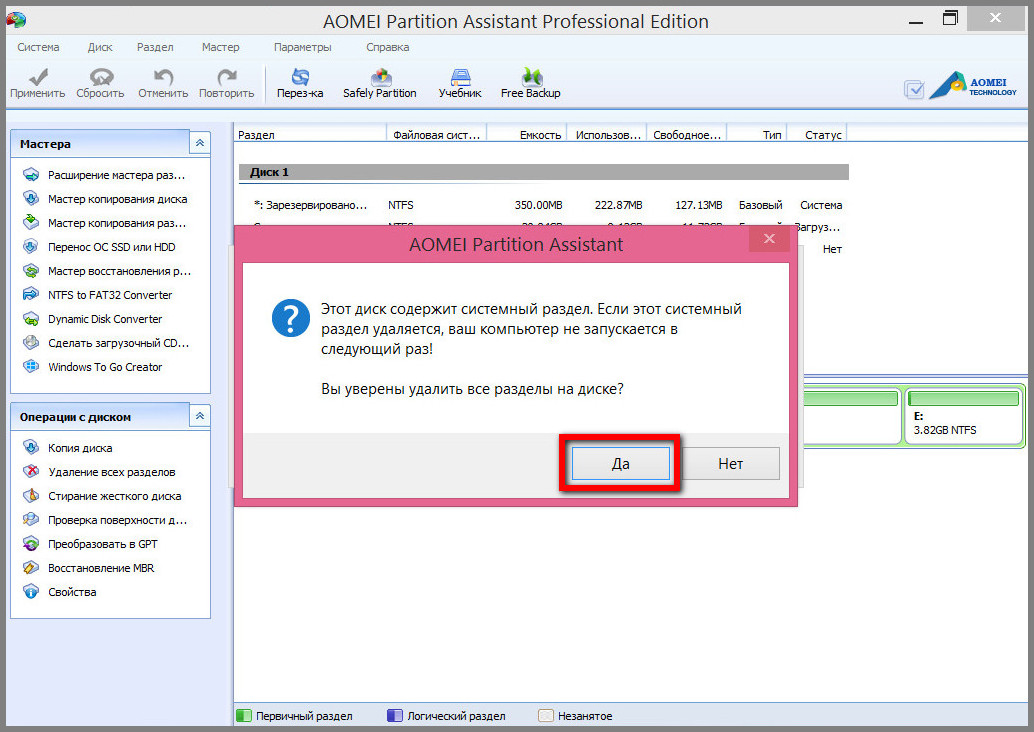Click the Раздел column header
Screen dimensions: 1034x732
point(310,135)
